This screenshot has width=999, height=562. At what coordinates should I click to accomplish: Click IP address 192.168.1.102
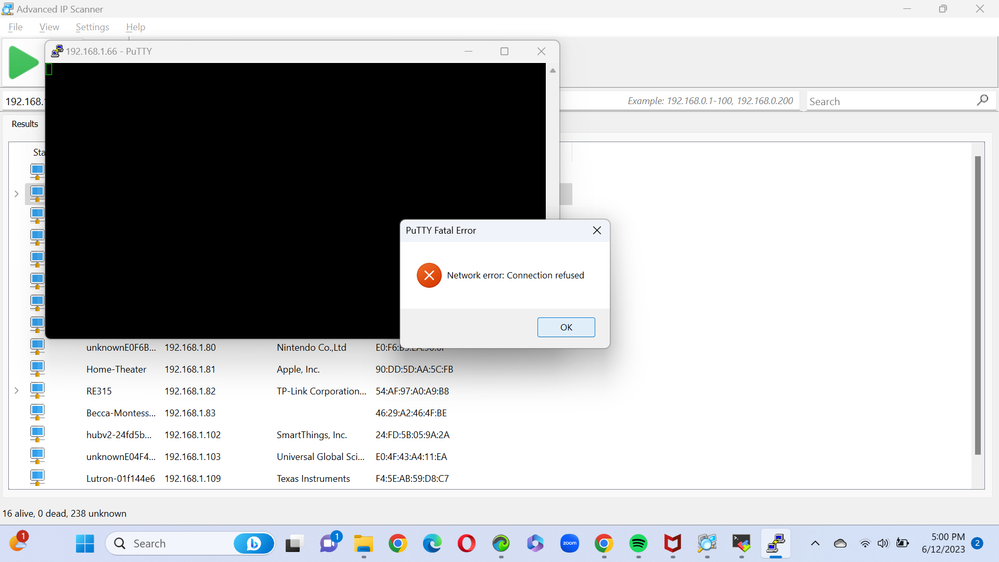(192, 435)
